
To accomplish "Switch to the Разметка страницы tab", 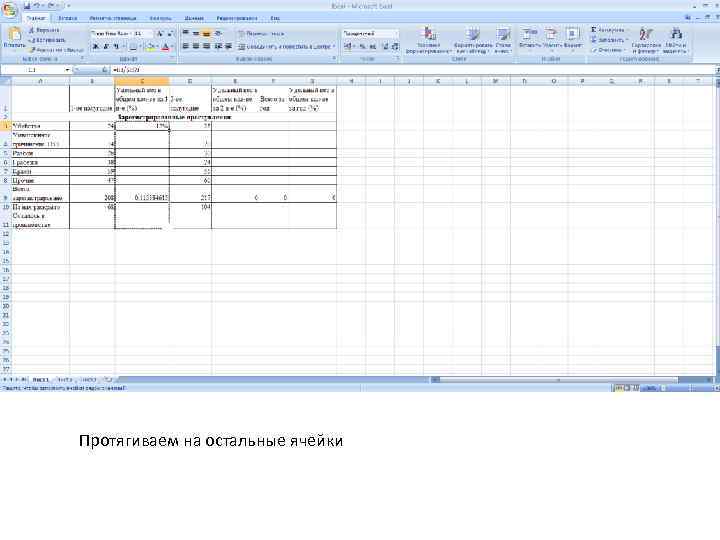I will 112,18.
